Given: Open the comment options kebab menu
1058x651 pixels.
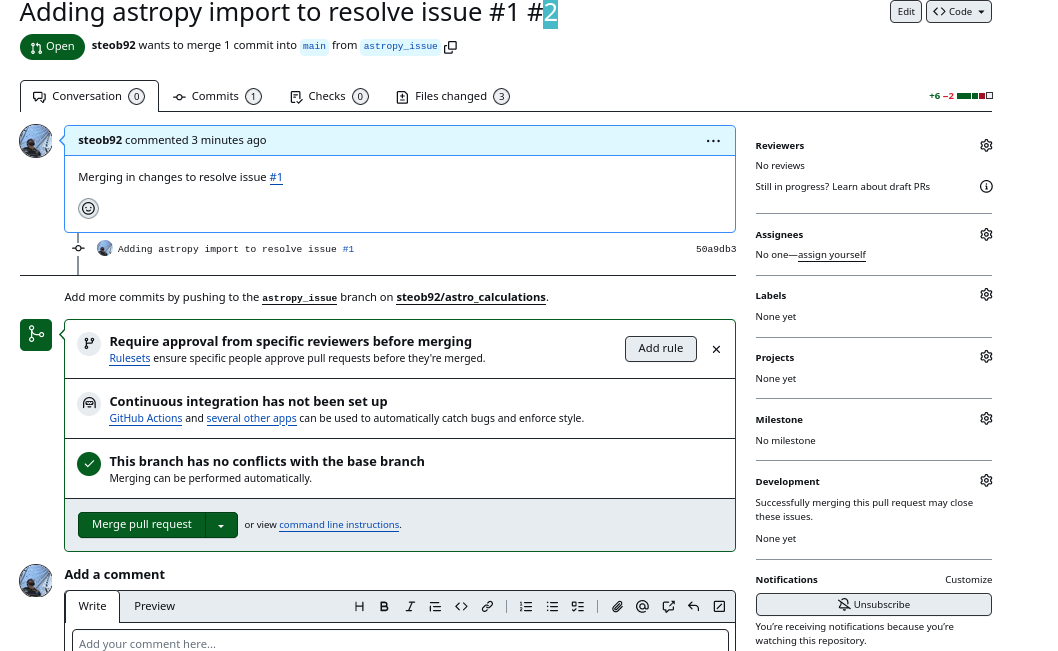Looking at the screenshot, I should tap(713, 141).
